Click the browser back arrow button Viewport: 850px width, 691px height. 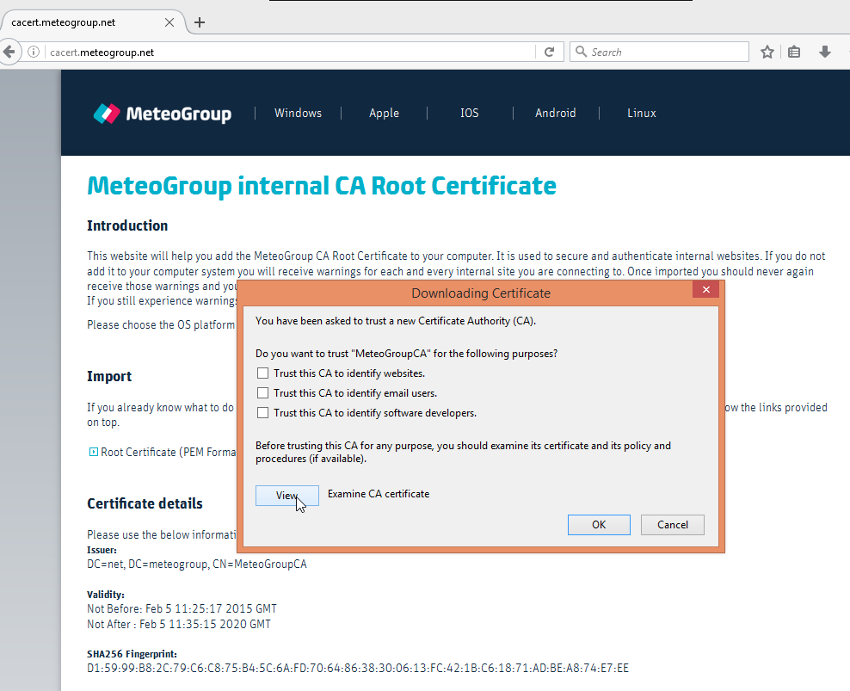pos(9,52)
